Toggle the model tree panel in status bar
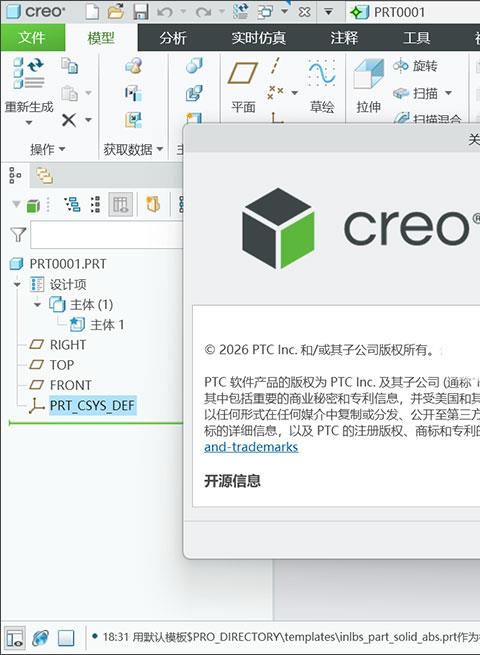Screen dimensions: 480x655 tap(15, 638)
